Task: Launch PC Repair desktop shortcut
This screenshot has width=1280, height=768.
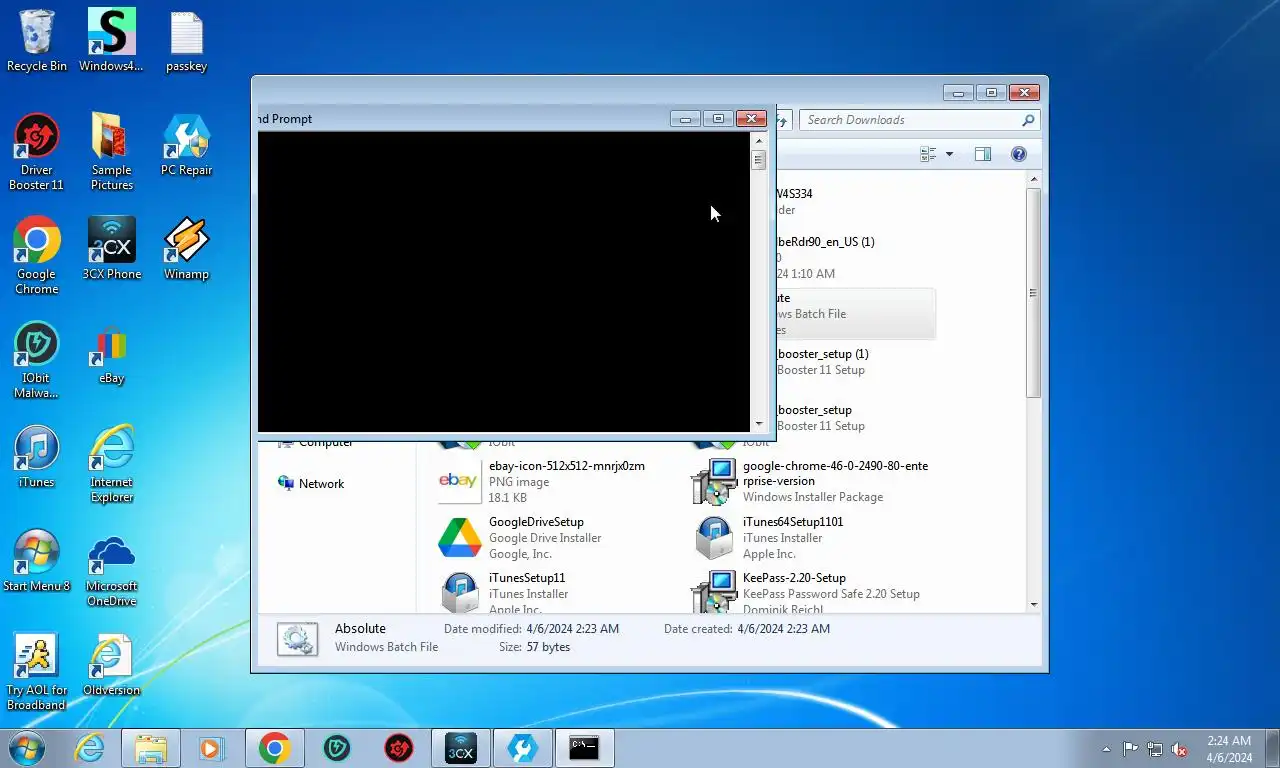Action: pos(187,145)
